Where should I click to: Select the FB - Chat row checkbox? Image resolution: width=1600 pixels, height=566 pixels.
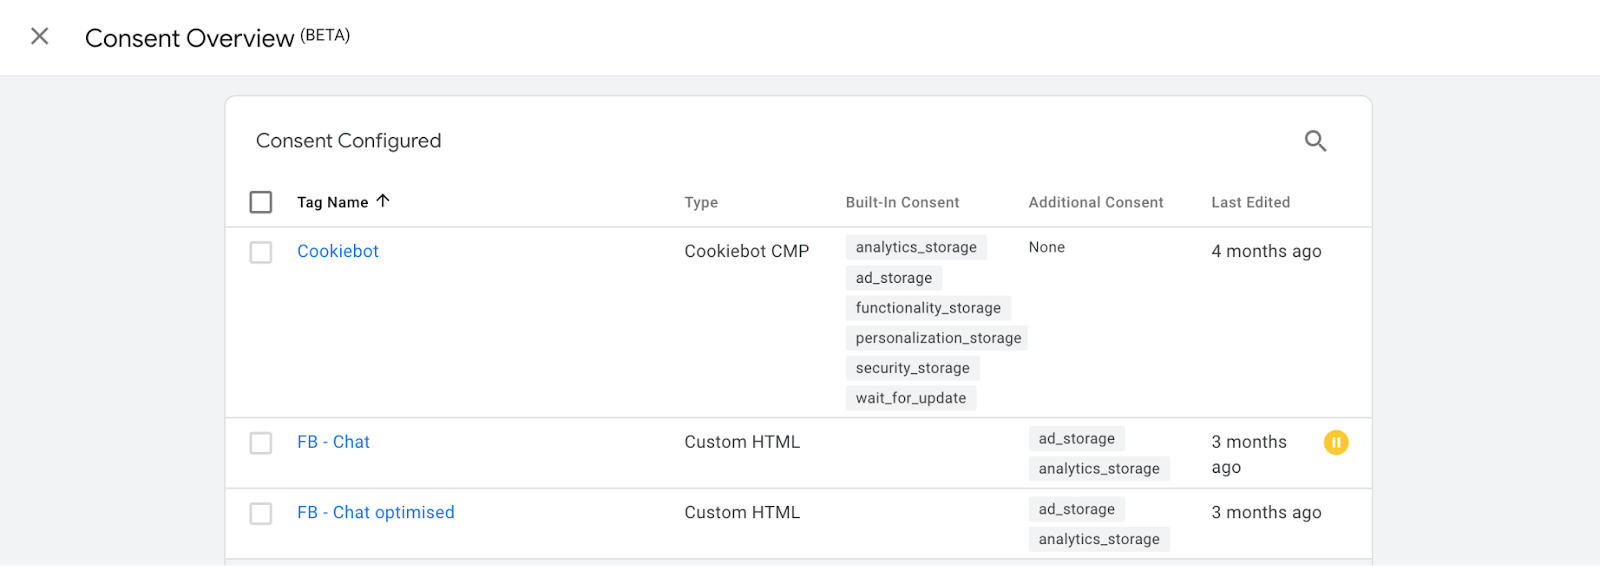[x=261, y=443]
